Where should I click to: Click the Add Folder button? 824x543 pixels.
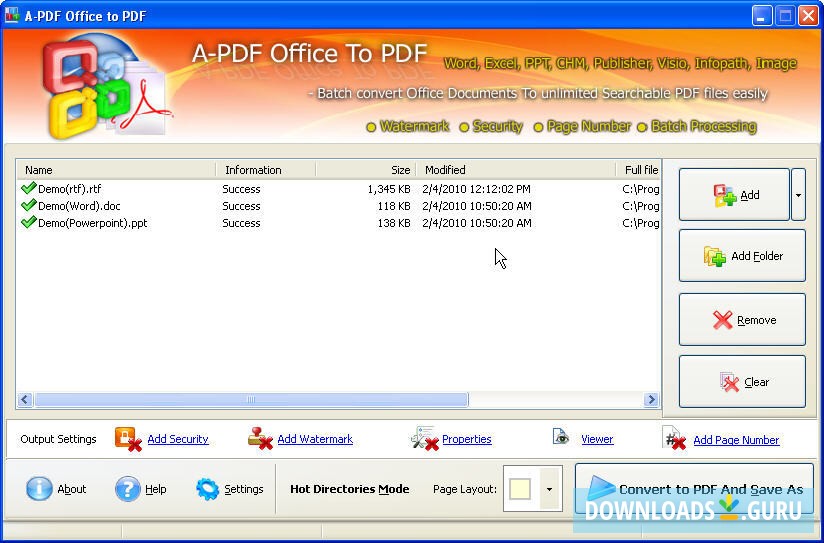tap(742, 256)
